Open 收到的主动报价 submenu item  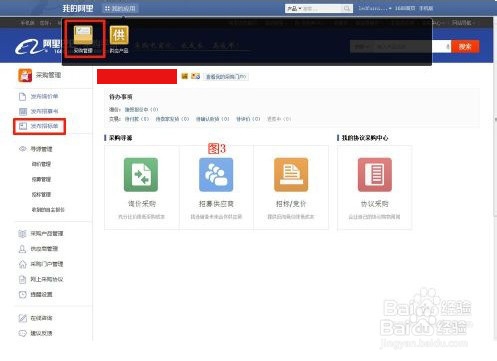click(48, 210)
